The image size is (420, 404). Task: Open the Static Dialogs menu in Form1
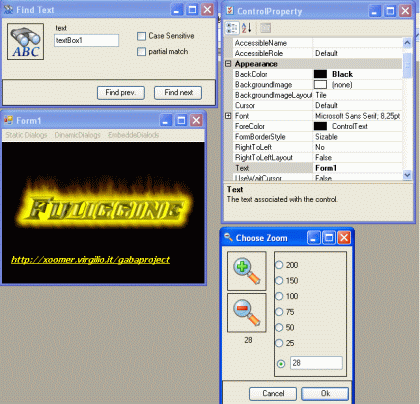point(26,135)
